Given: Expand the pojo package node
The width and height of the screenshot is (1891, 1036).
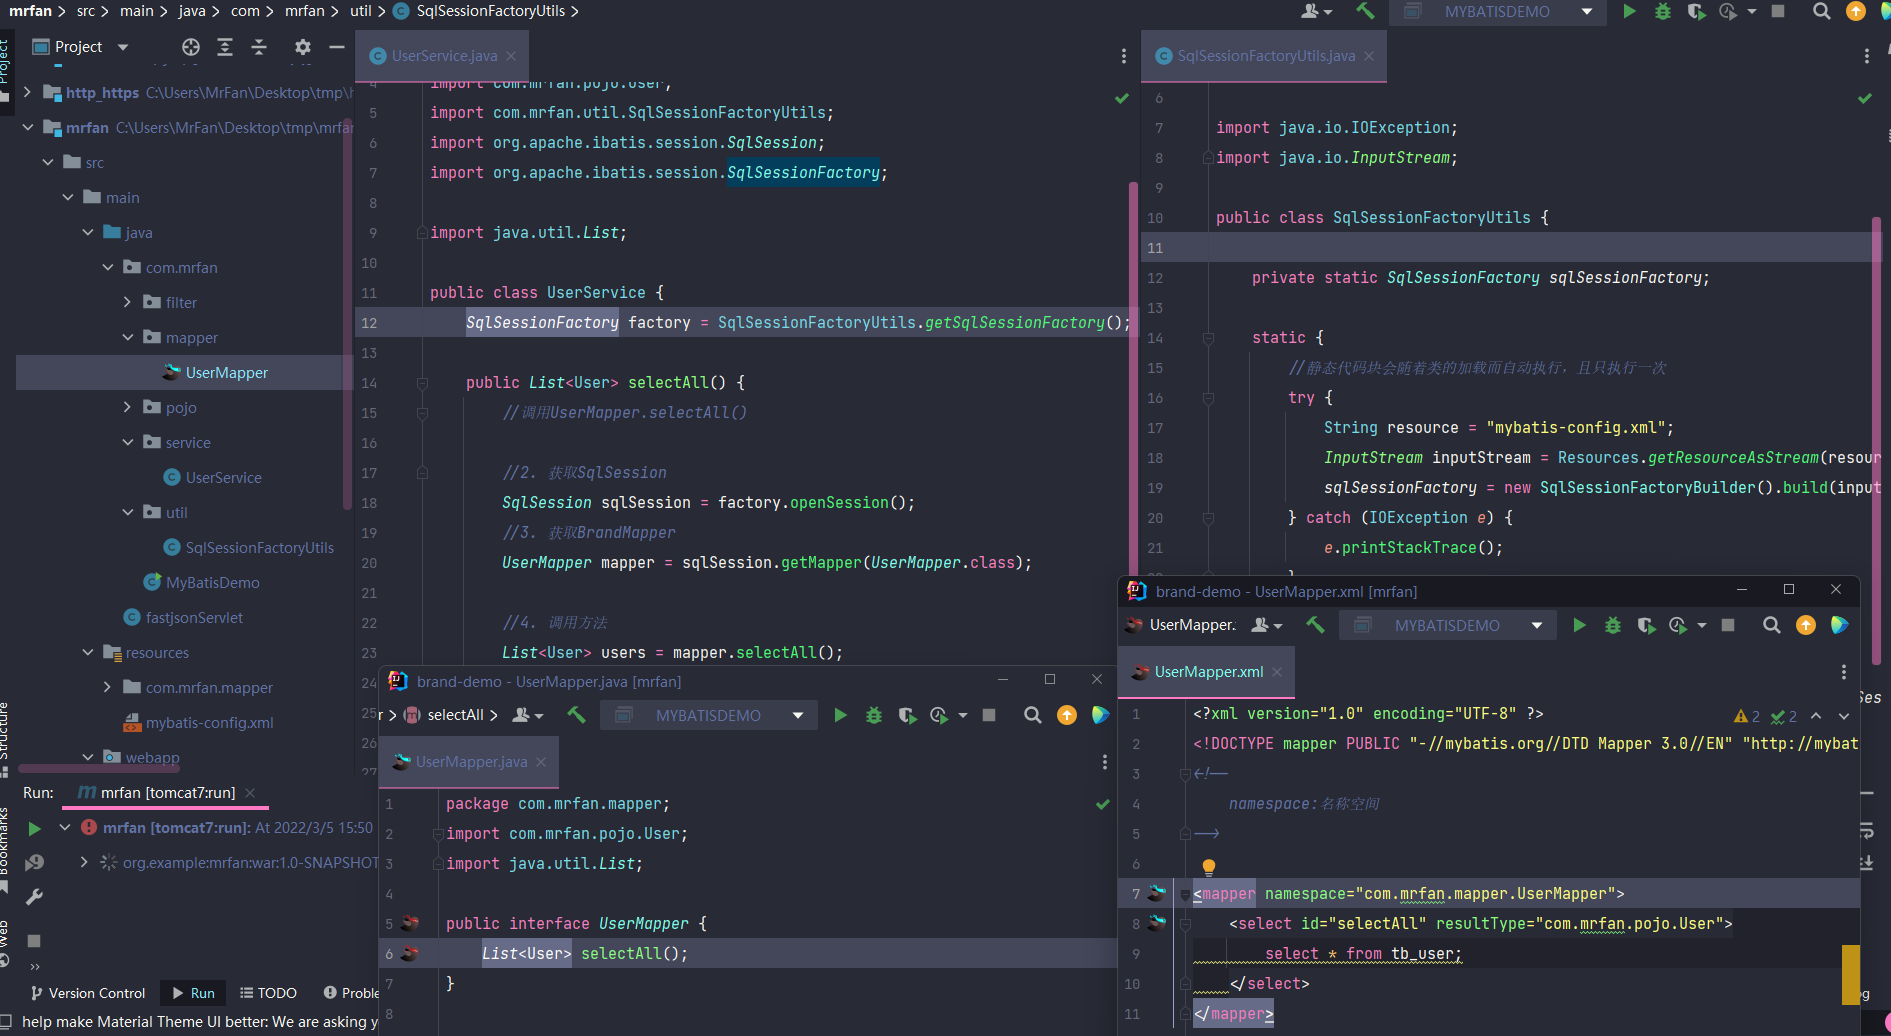Looking at the screenshot, I should 127,407.
